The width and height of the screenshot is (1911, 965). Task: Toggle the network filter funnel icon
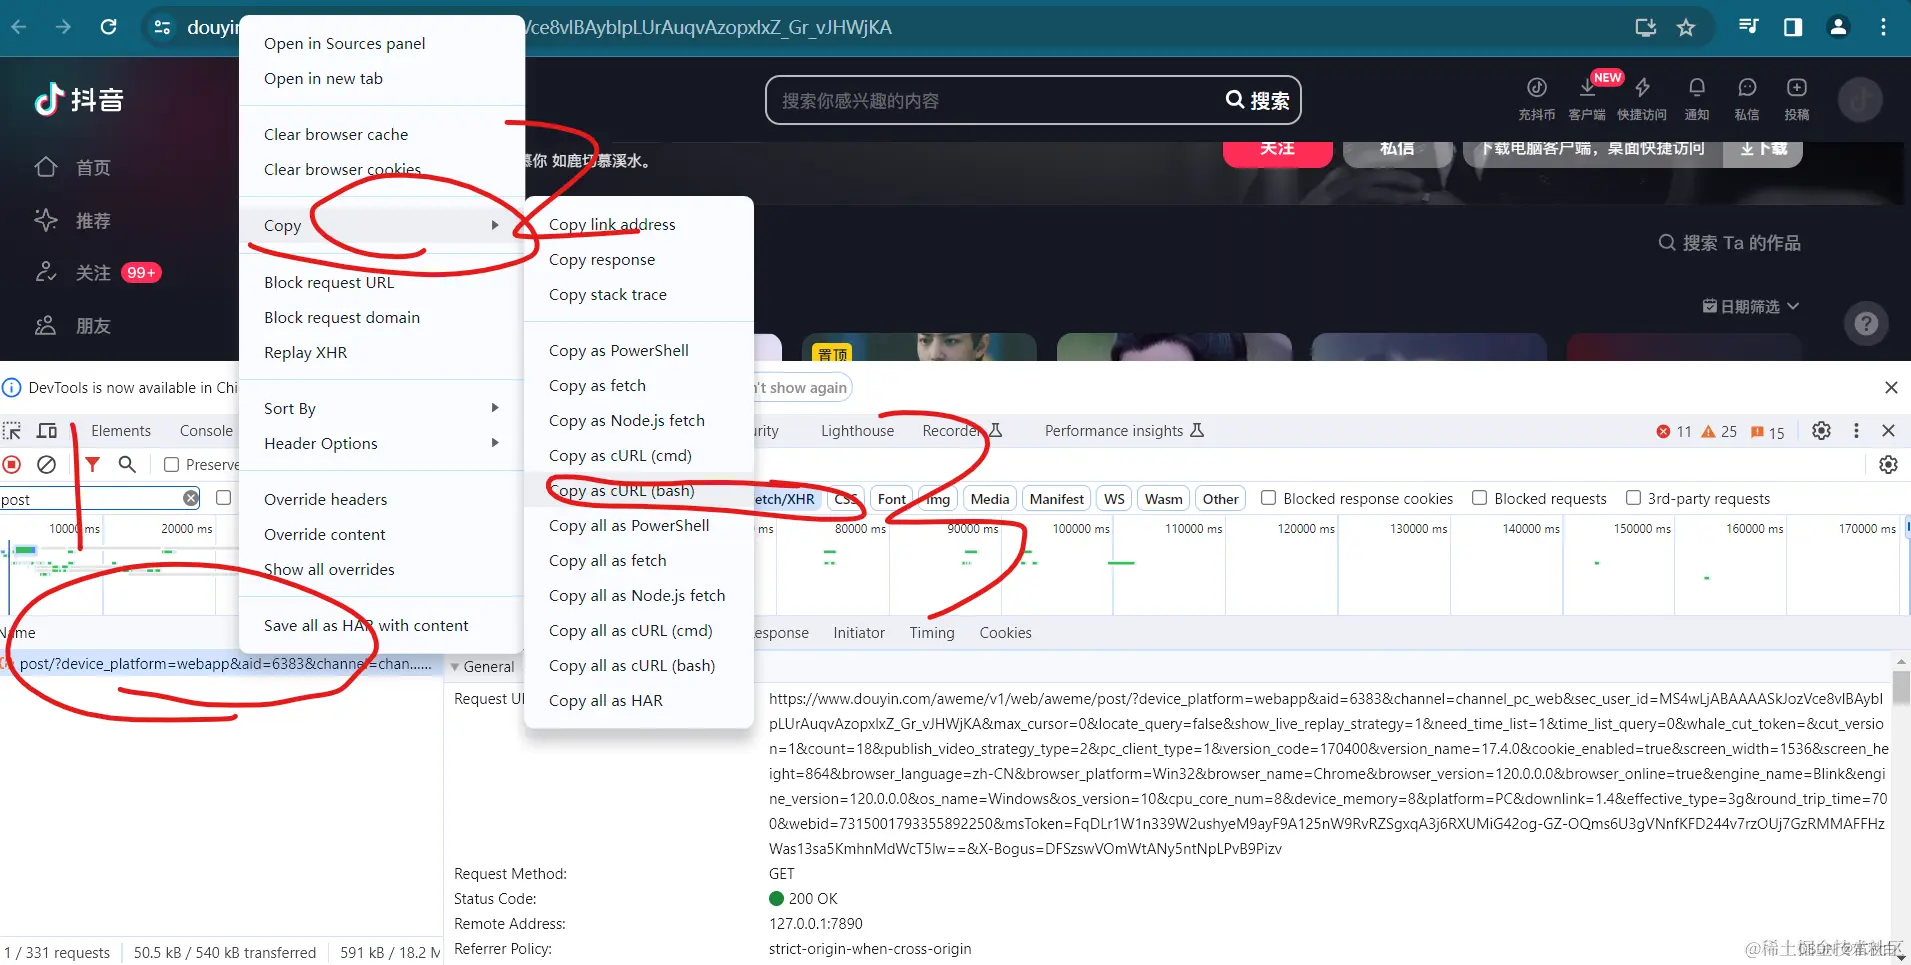92,464
